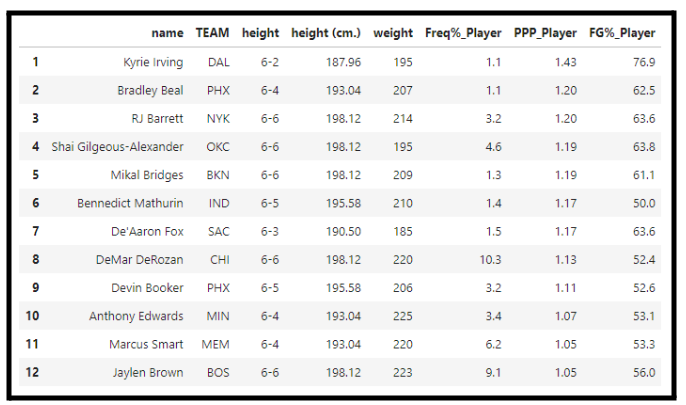
Task: Select the Kyrie Irving name cell
Action: (153, 62)
